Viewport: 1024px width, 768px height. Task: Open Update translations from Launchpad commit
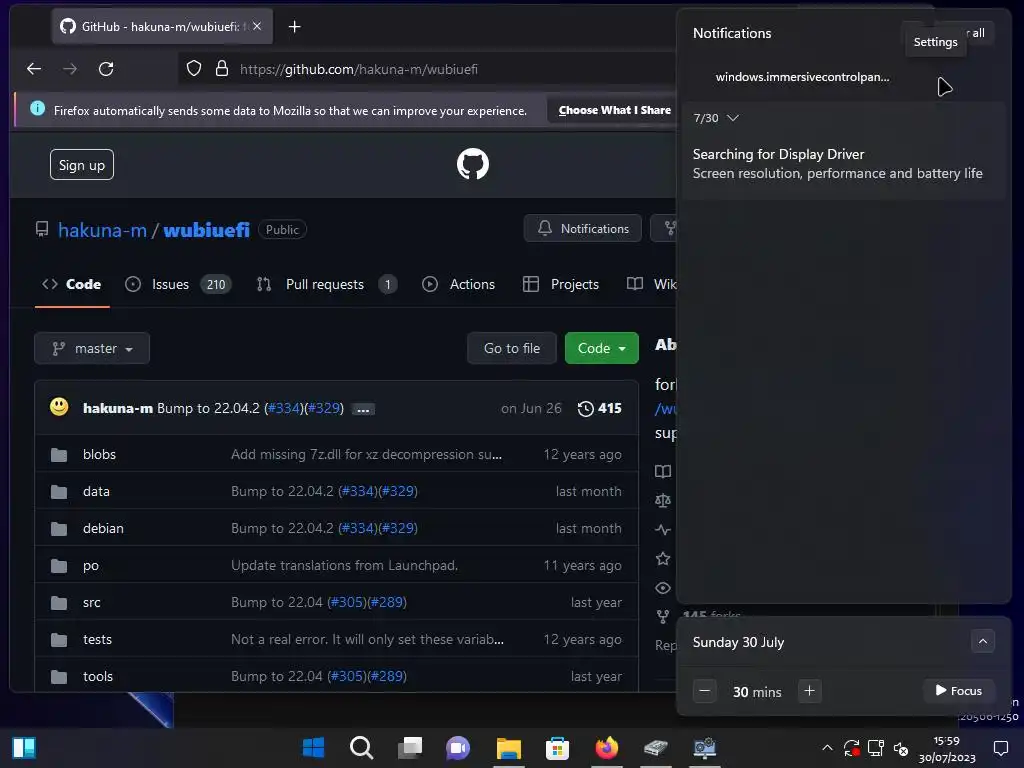click(344, 566)
